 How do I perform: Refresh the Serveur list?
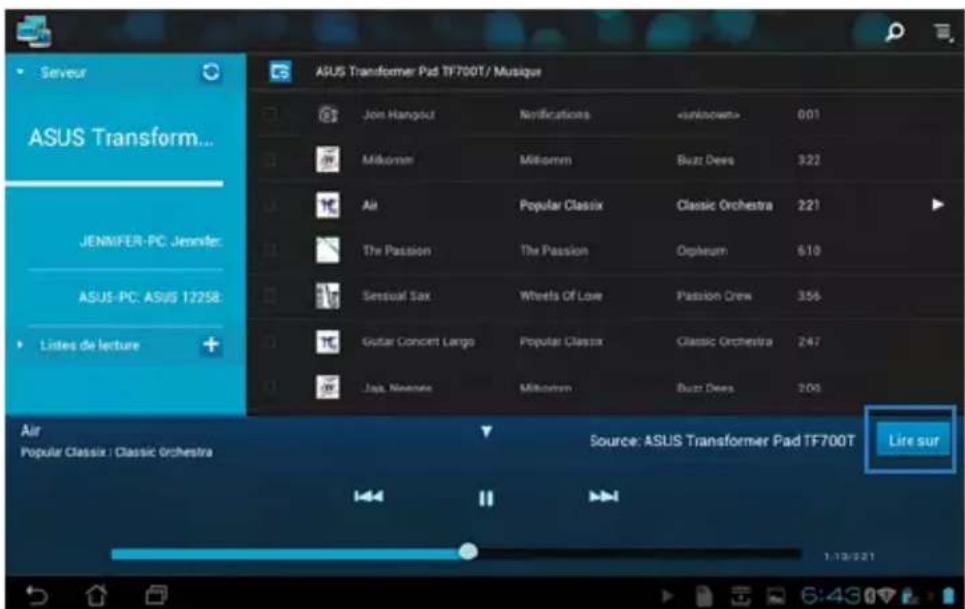(211, 73)
